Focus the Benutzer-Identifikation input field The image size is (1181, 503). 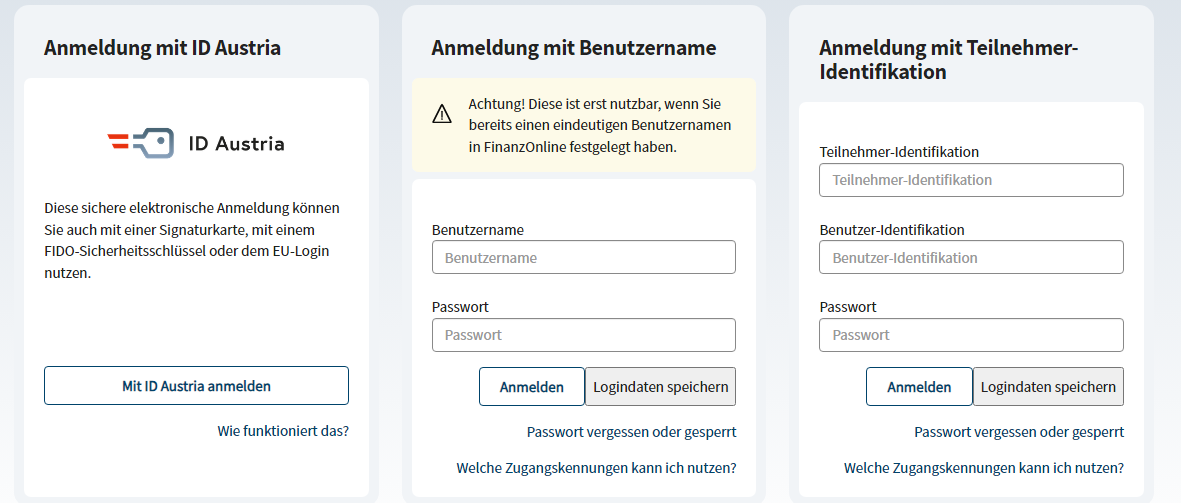(x=972, y=258)
